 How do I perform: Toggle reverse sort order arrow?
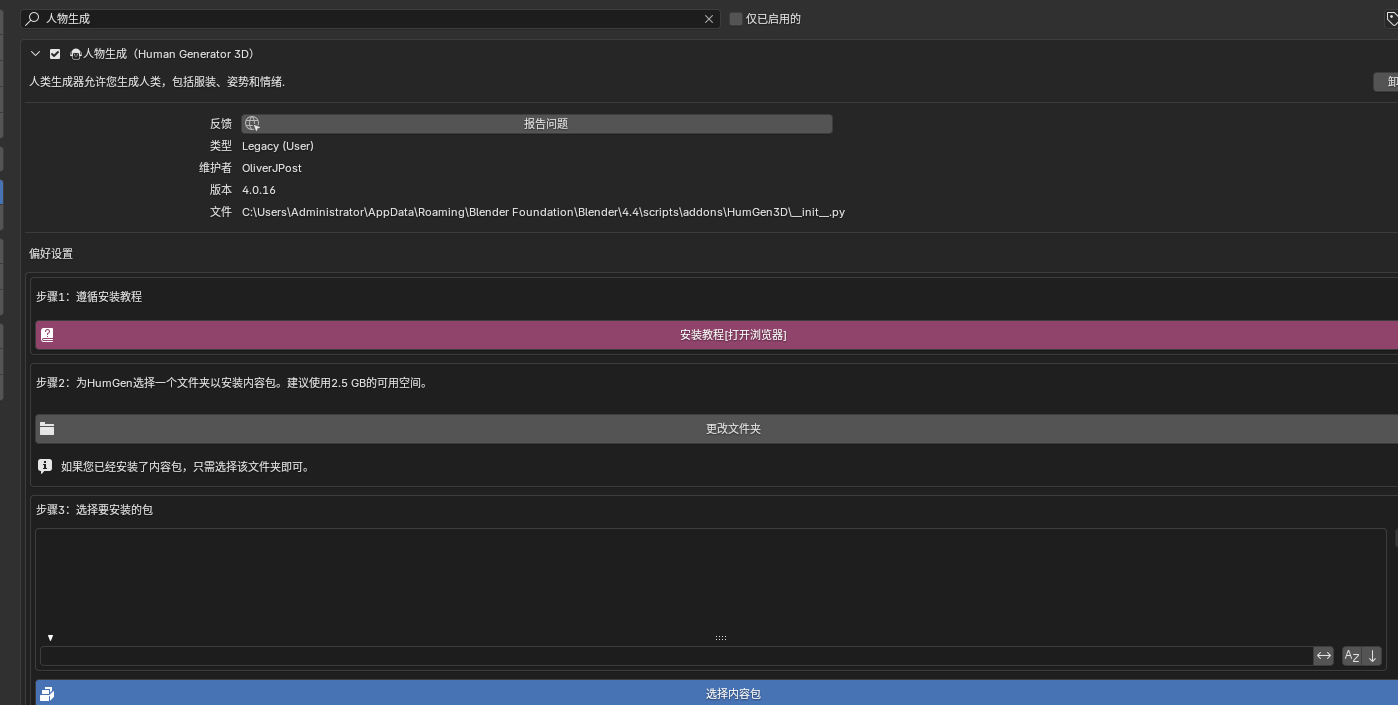(1372, 656)
